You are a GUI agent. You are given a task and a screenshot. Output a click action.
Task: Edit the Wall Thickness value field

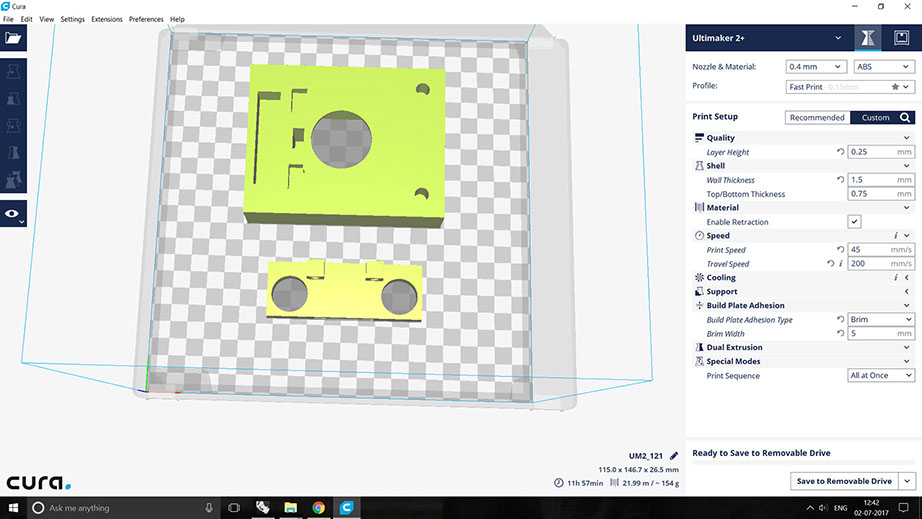(881, 180)
